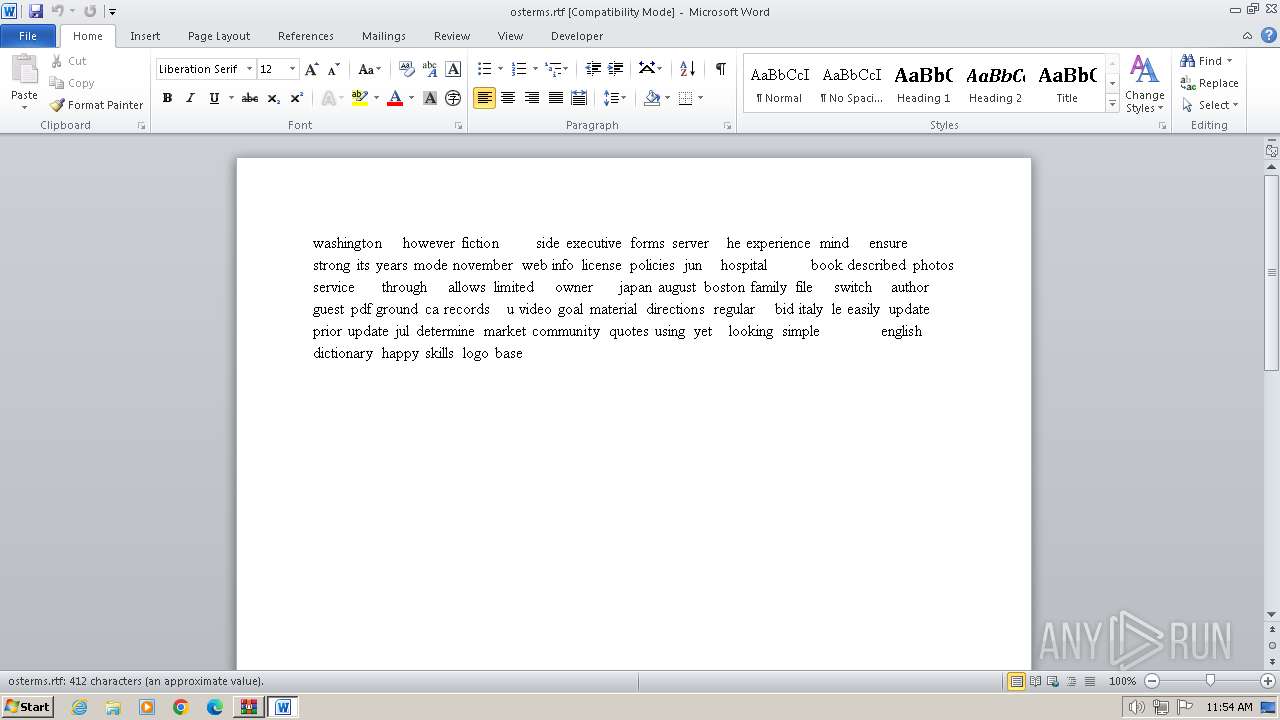Switch to Mailings tab
1280x720 pixels.
tap(384, 35)
